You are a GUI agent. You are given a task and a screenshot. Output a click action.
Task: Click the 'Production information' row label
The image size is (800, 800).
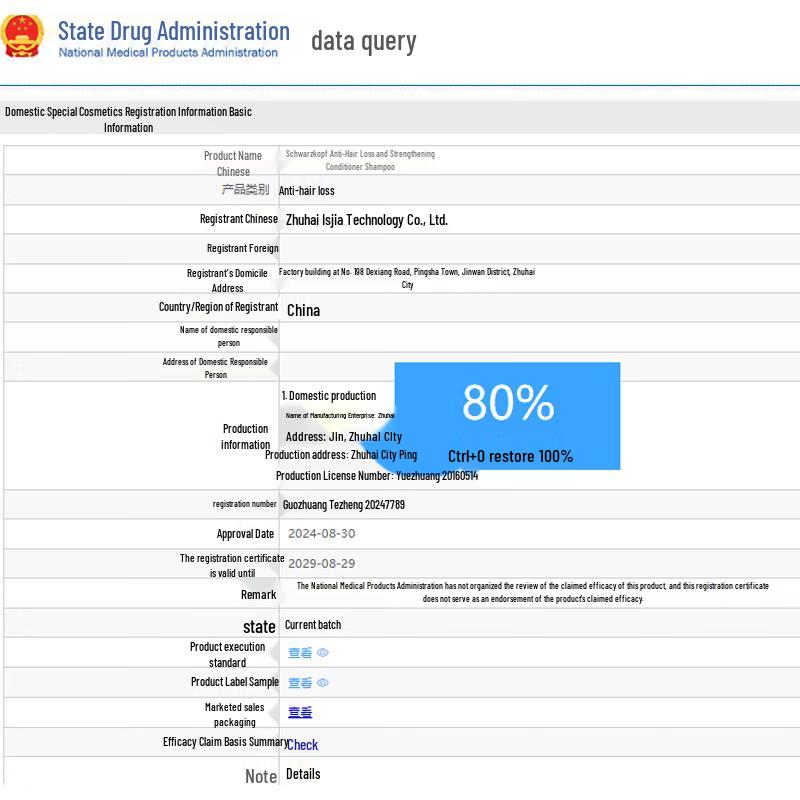245,437
